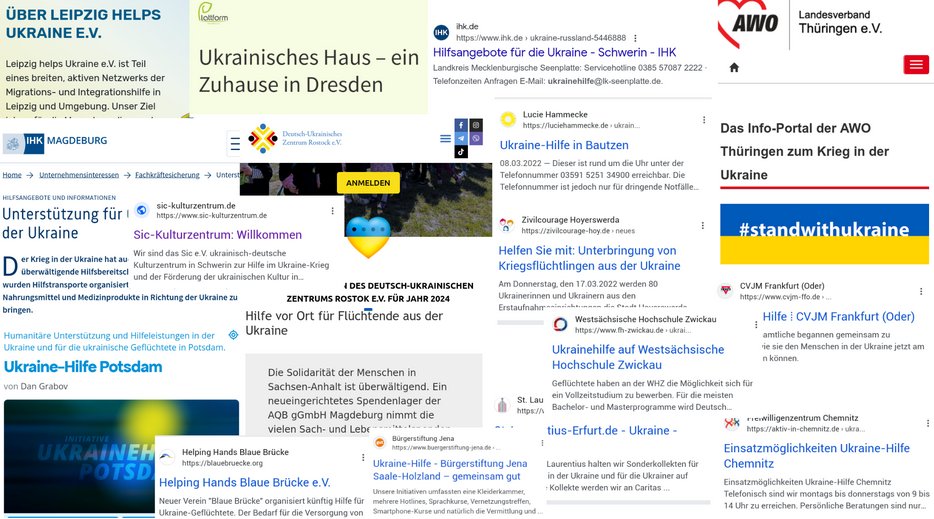Click Westsächsische Hochschule Zwickau favicon
This screenshot has height=519, width=934.
pos(560,324)
